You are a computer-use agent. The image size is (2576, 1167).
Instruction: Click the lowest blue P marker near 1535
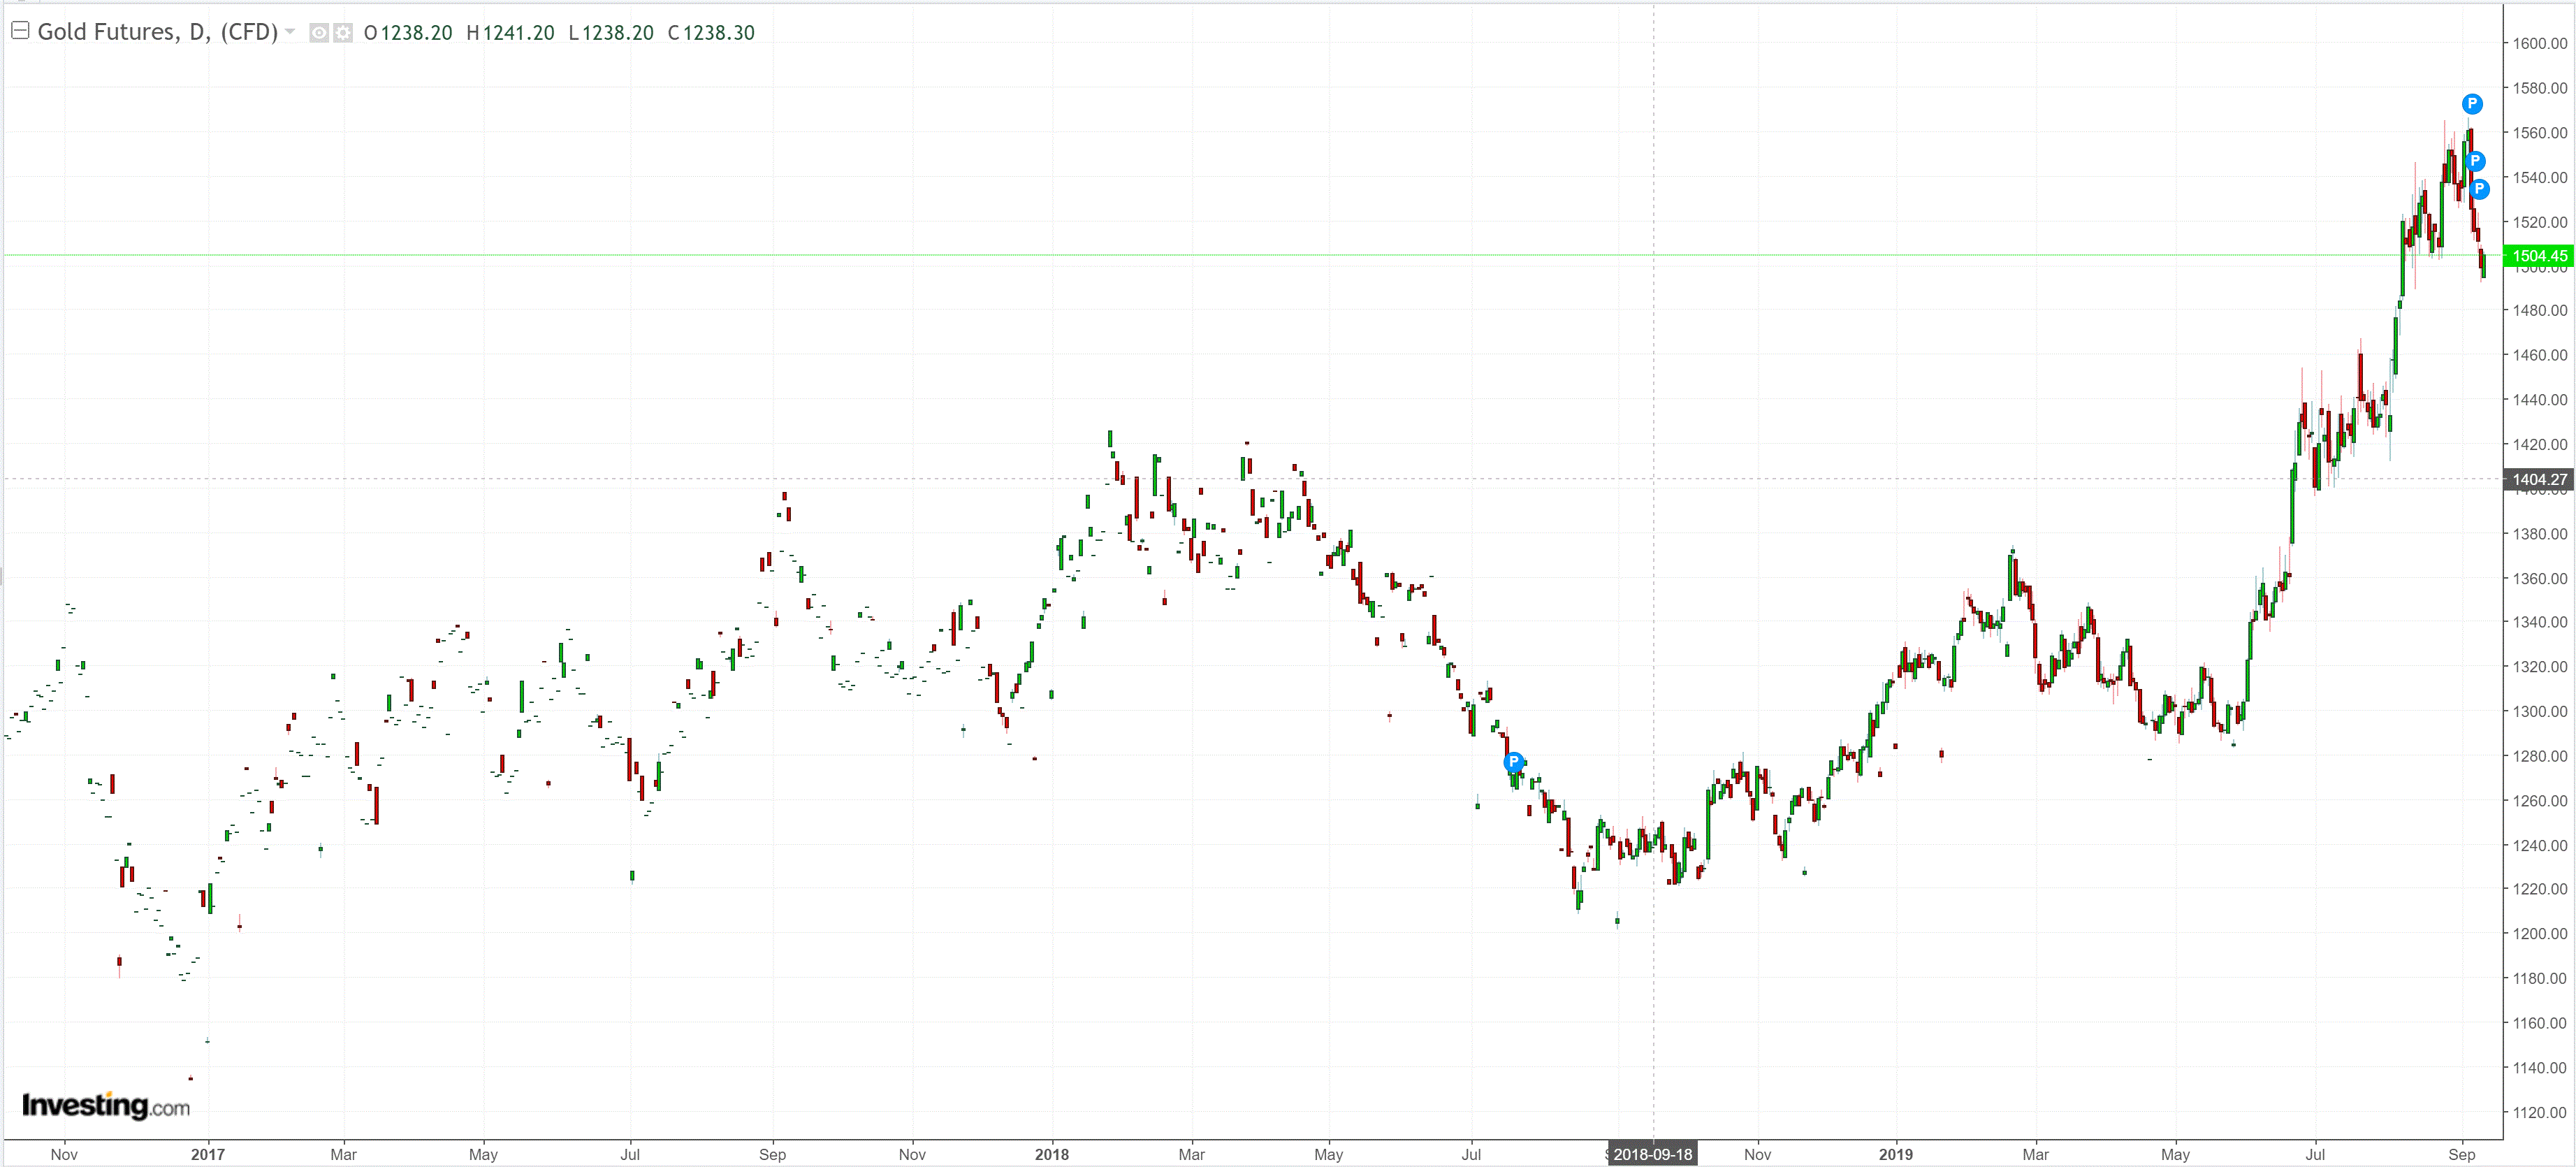point(2479,189)
